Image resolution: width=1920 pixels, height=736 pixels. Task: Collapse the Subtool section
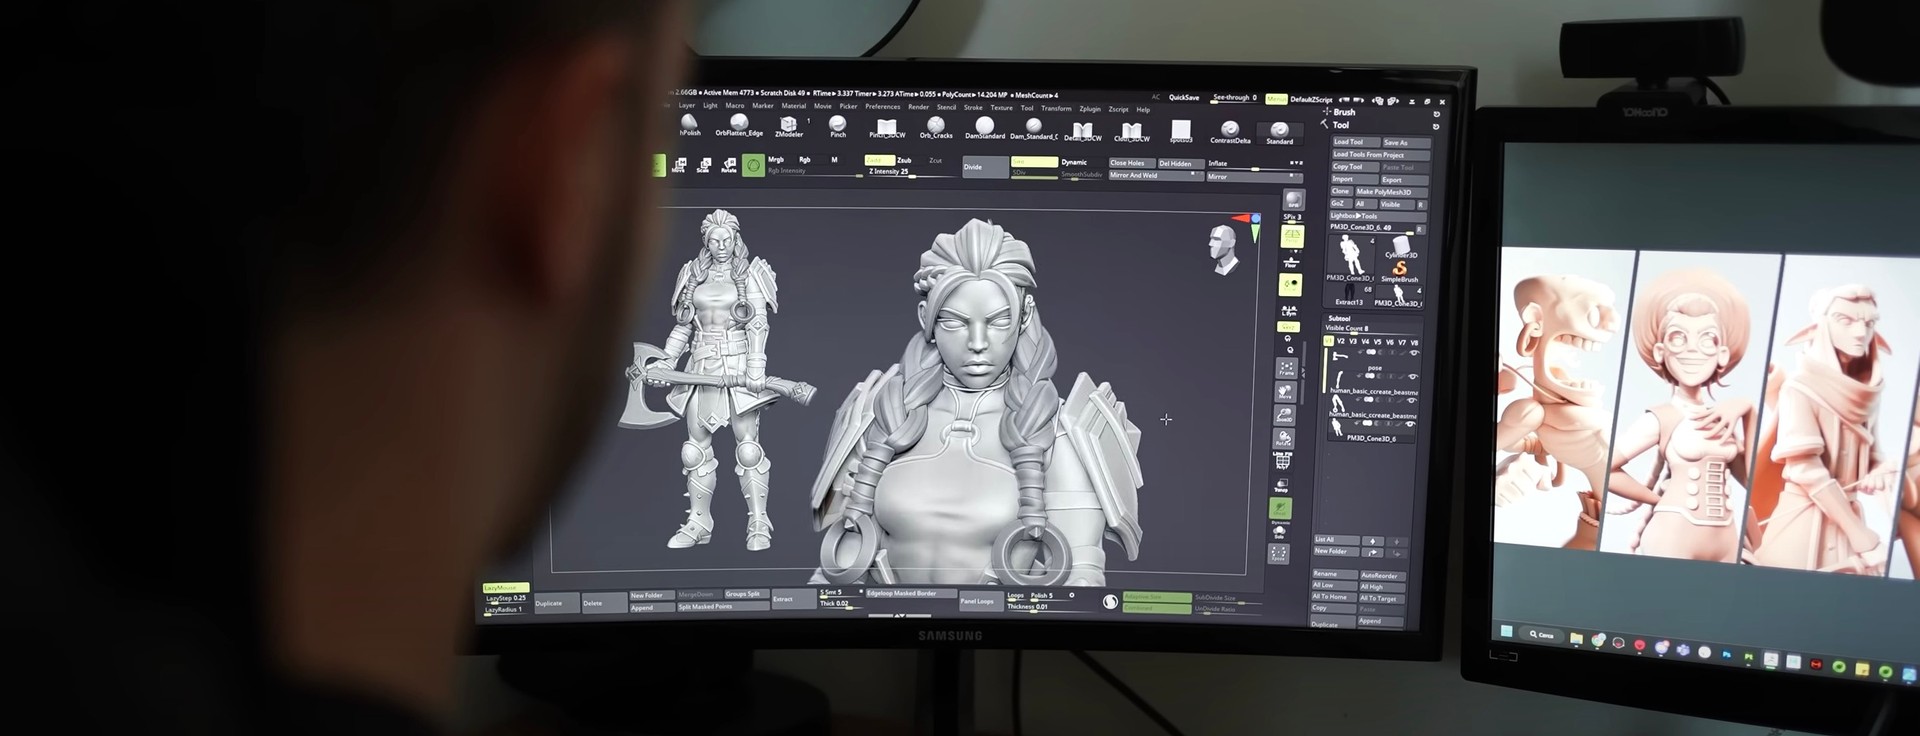(1339, 318)
